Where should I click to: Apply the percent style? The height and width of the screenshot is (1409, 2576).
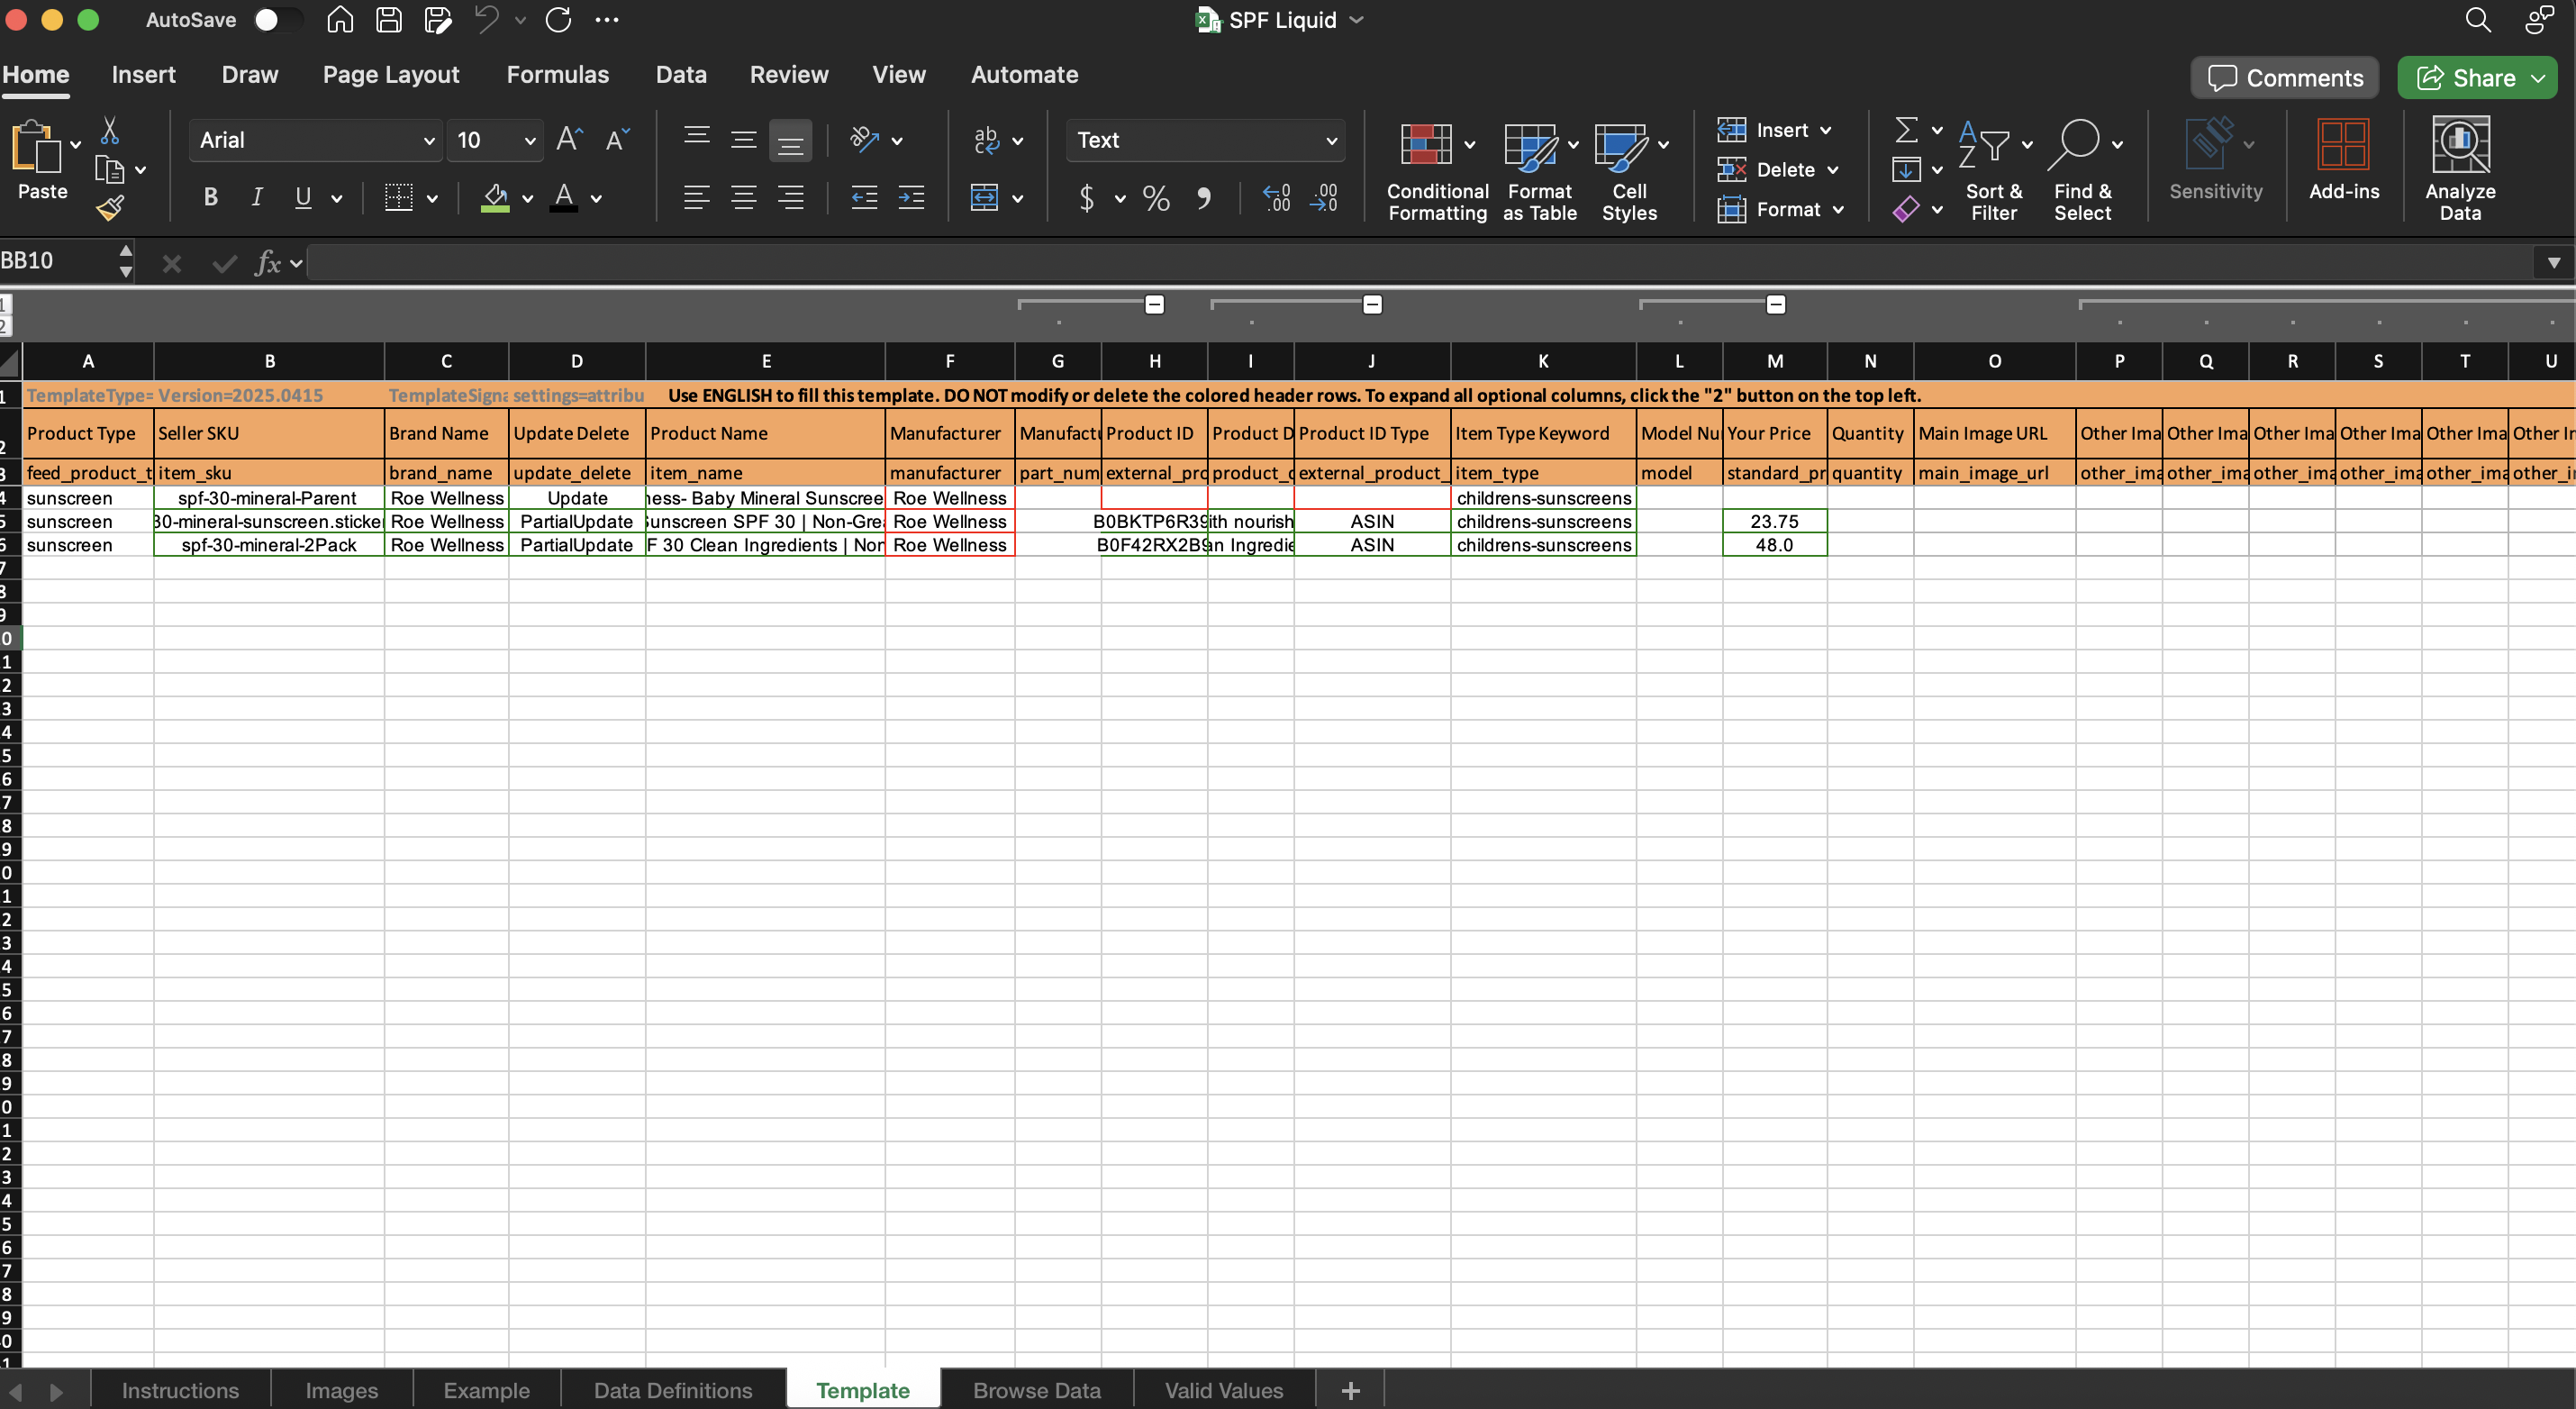(1156, 198)
